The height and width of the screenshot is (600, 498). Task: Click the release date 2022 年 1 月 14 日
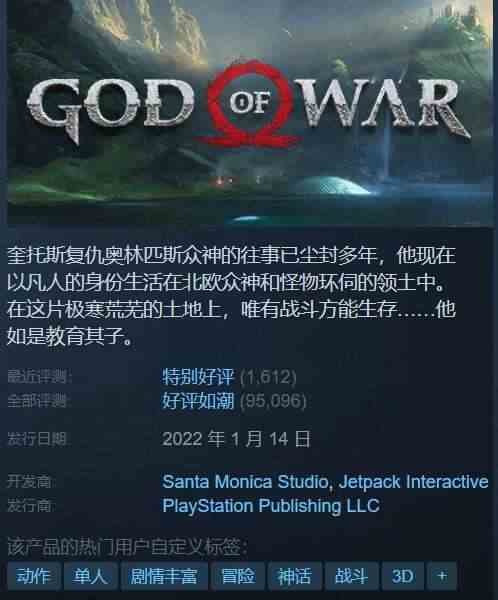pyautogui.click(x=236, y=439)
